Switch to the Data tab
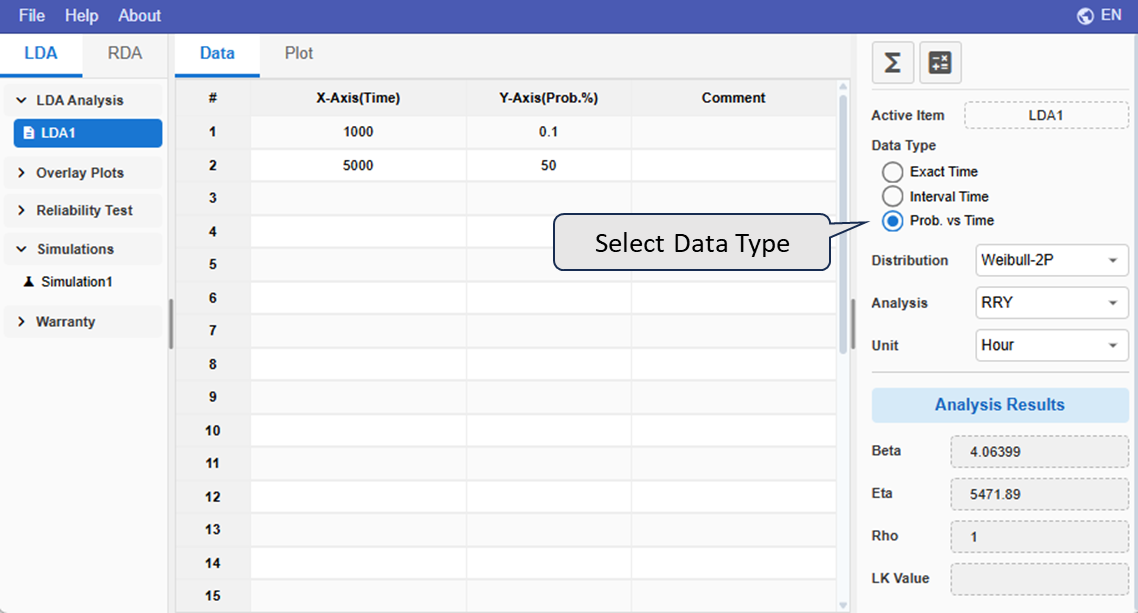This screenshot has width=1138, height=613. pyautogui.click(x=217, y=54)
